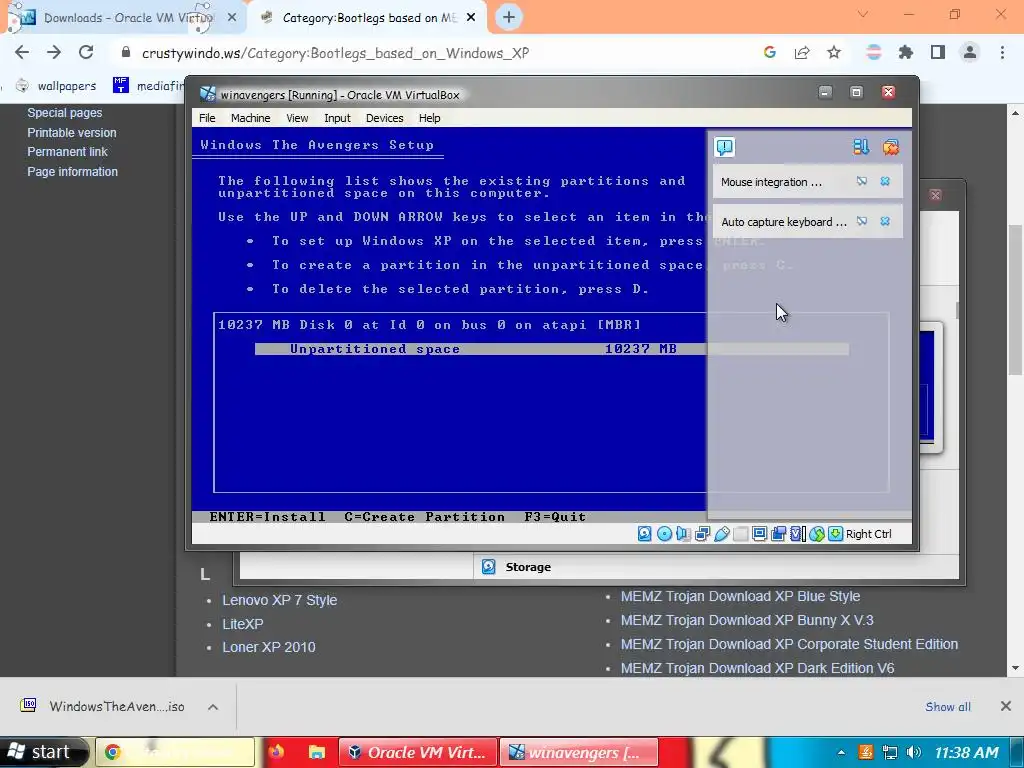Viewport: 1024px width, 768px height.
Task: Click the audio indicator in VM status bar
Action: point(683,534)
